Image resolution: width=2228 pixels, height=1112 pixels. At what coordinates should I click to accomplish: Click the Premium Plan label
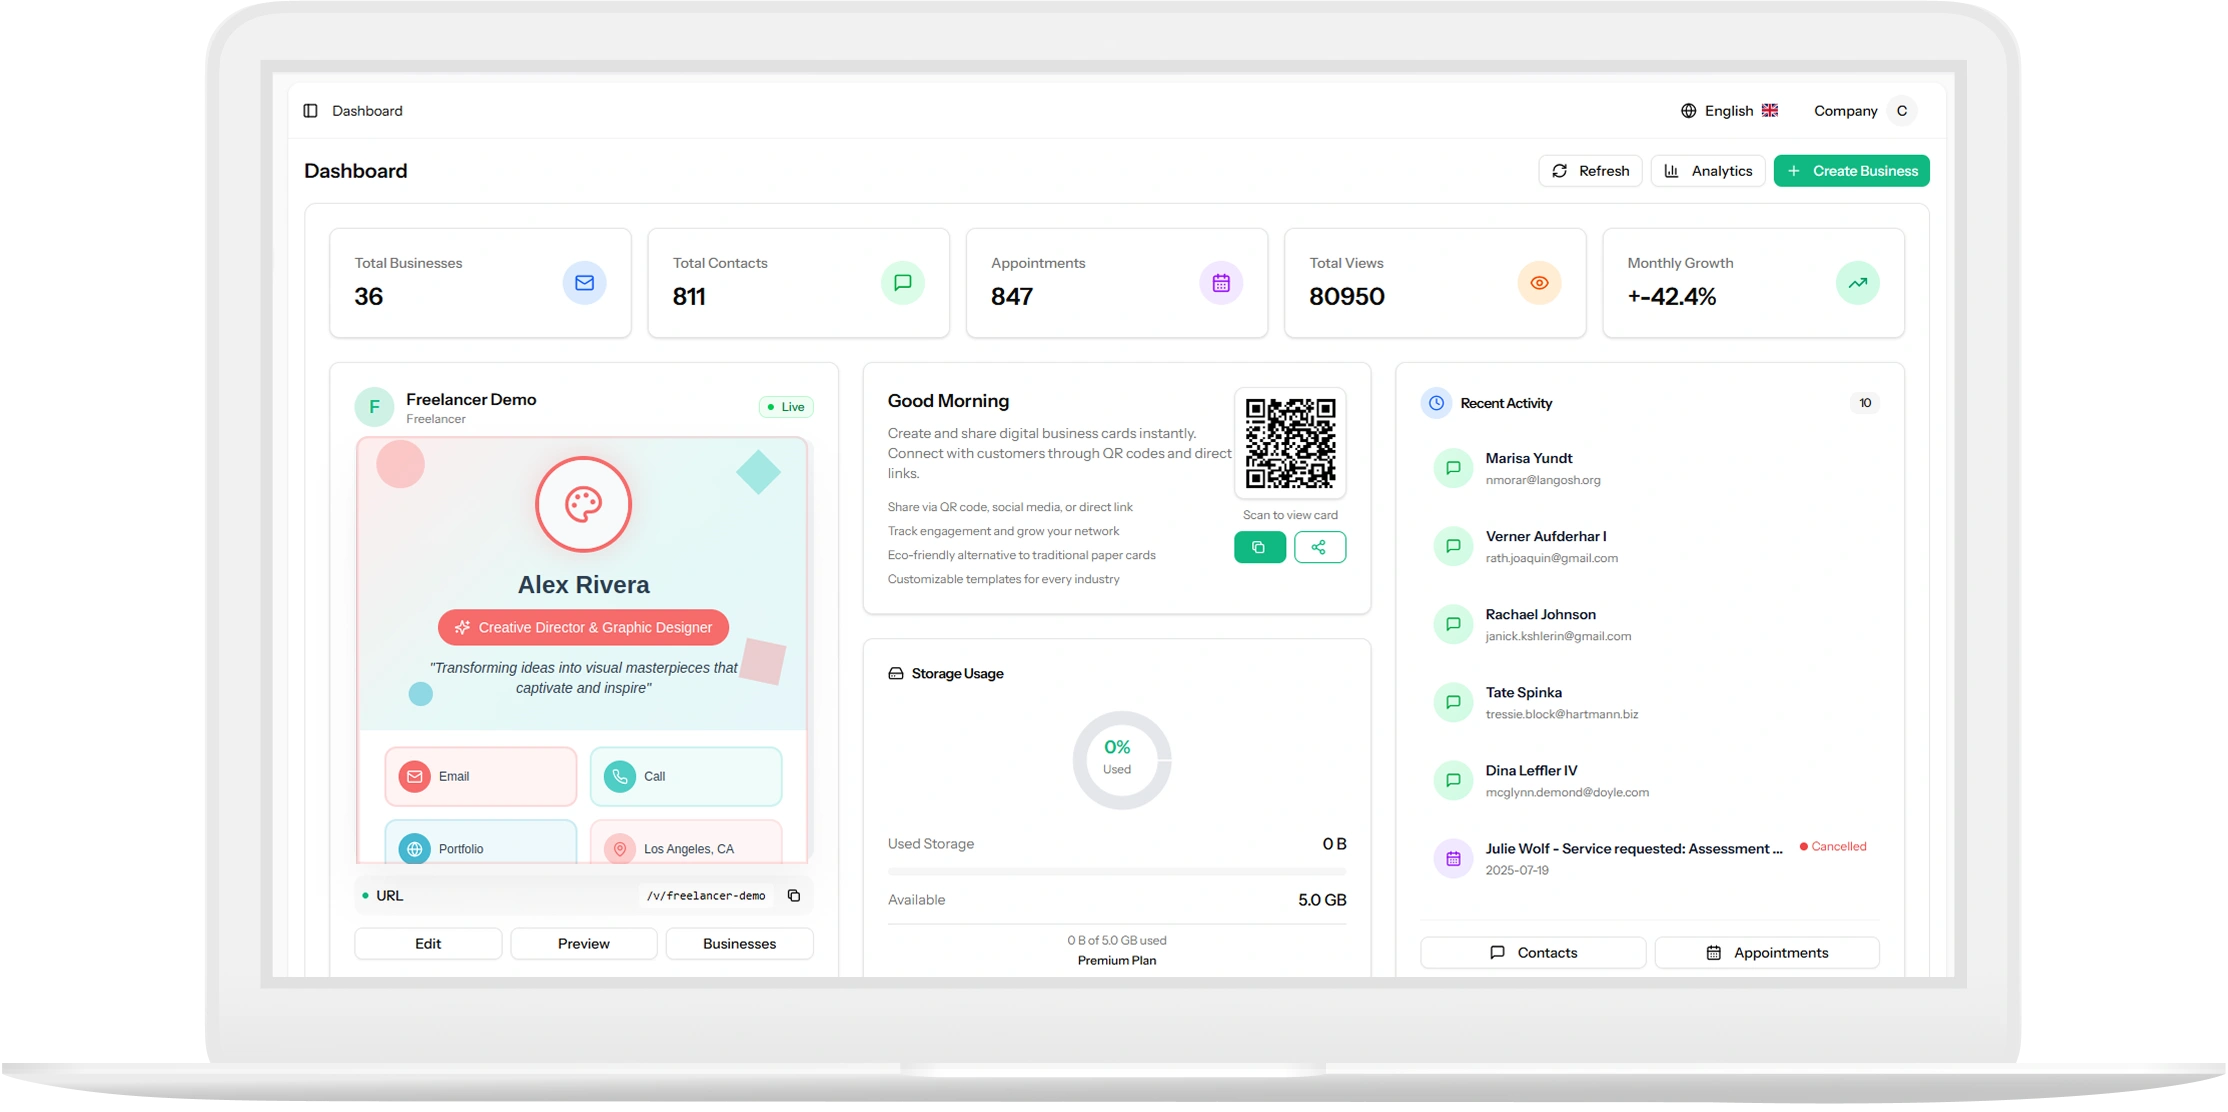pos(1116,961)
